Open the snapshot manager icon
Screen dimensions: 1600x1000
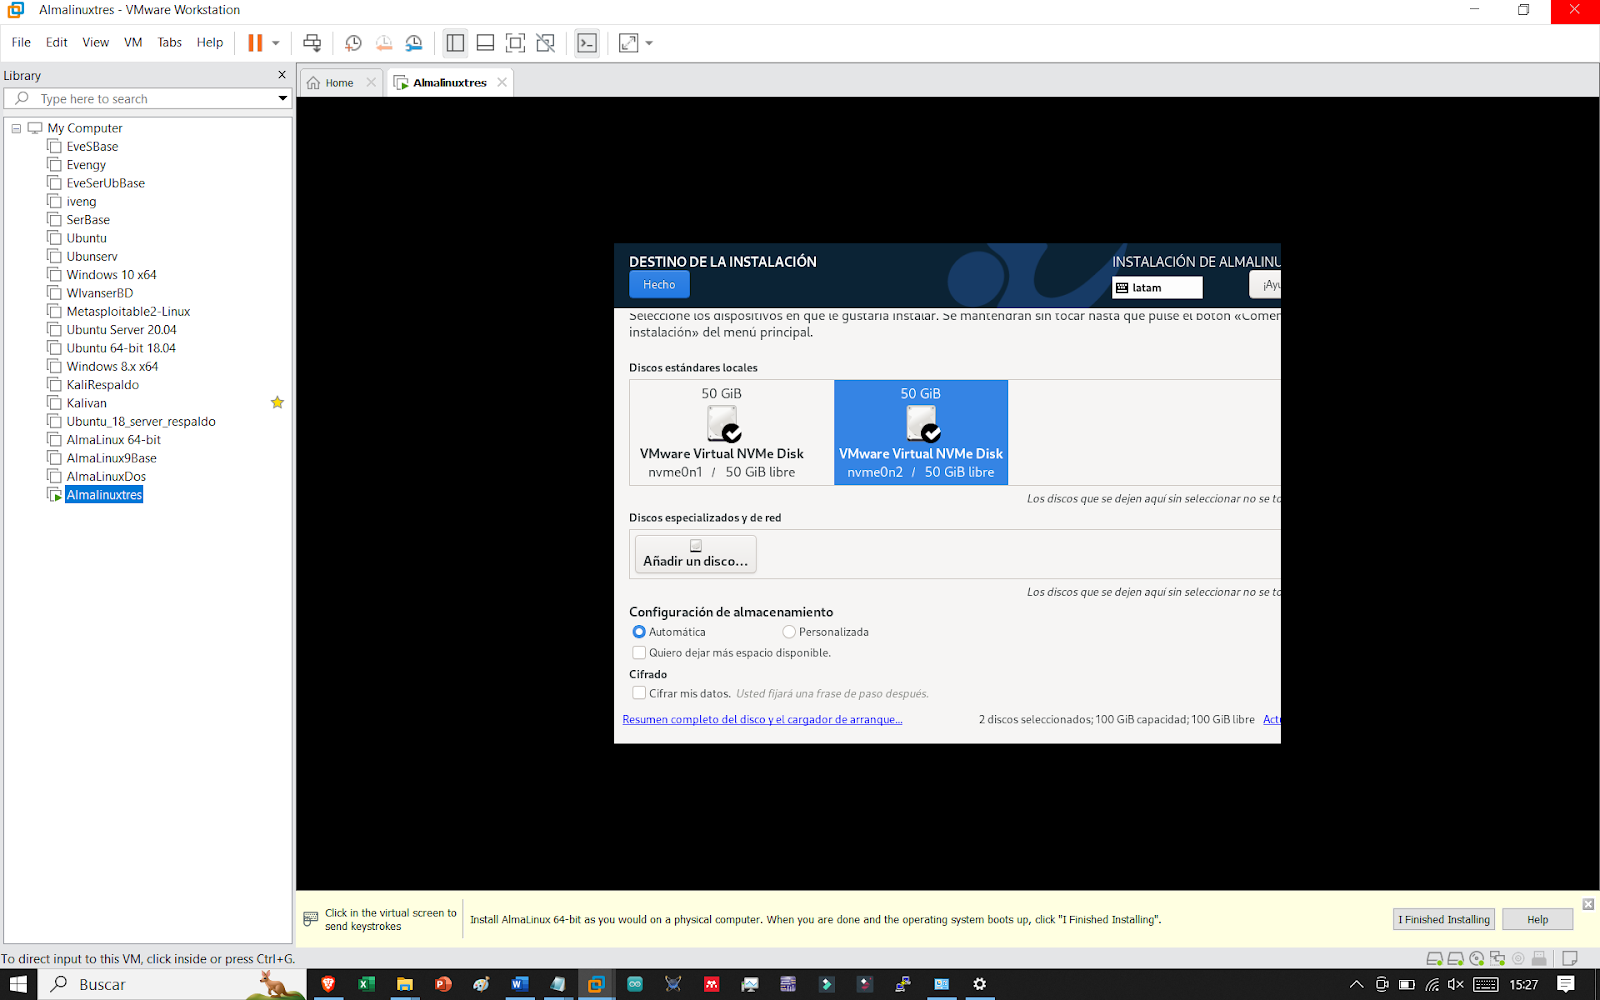[414, 43]
